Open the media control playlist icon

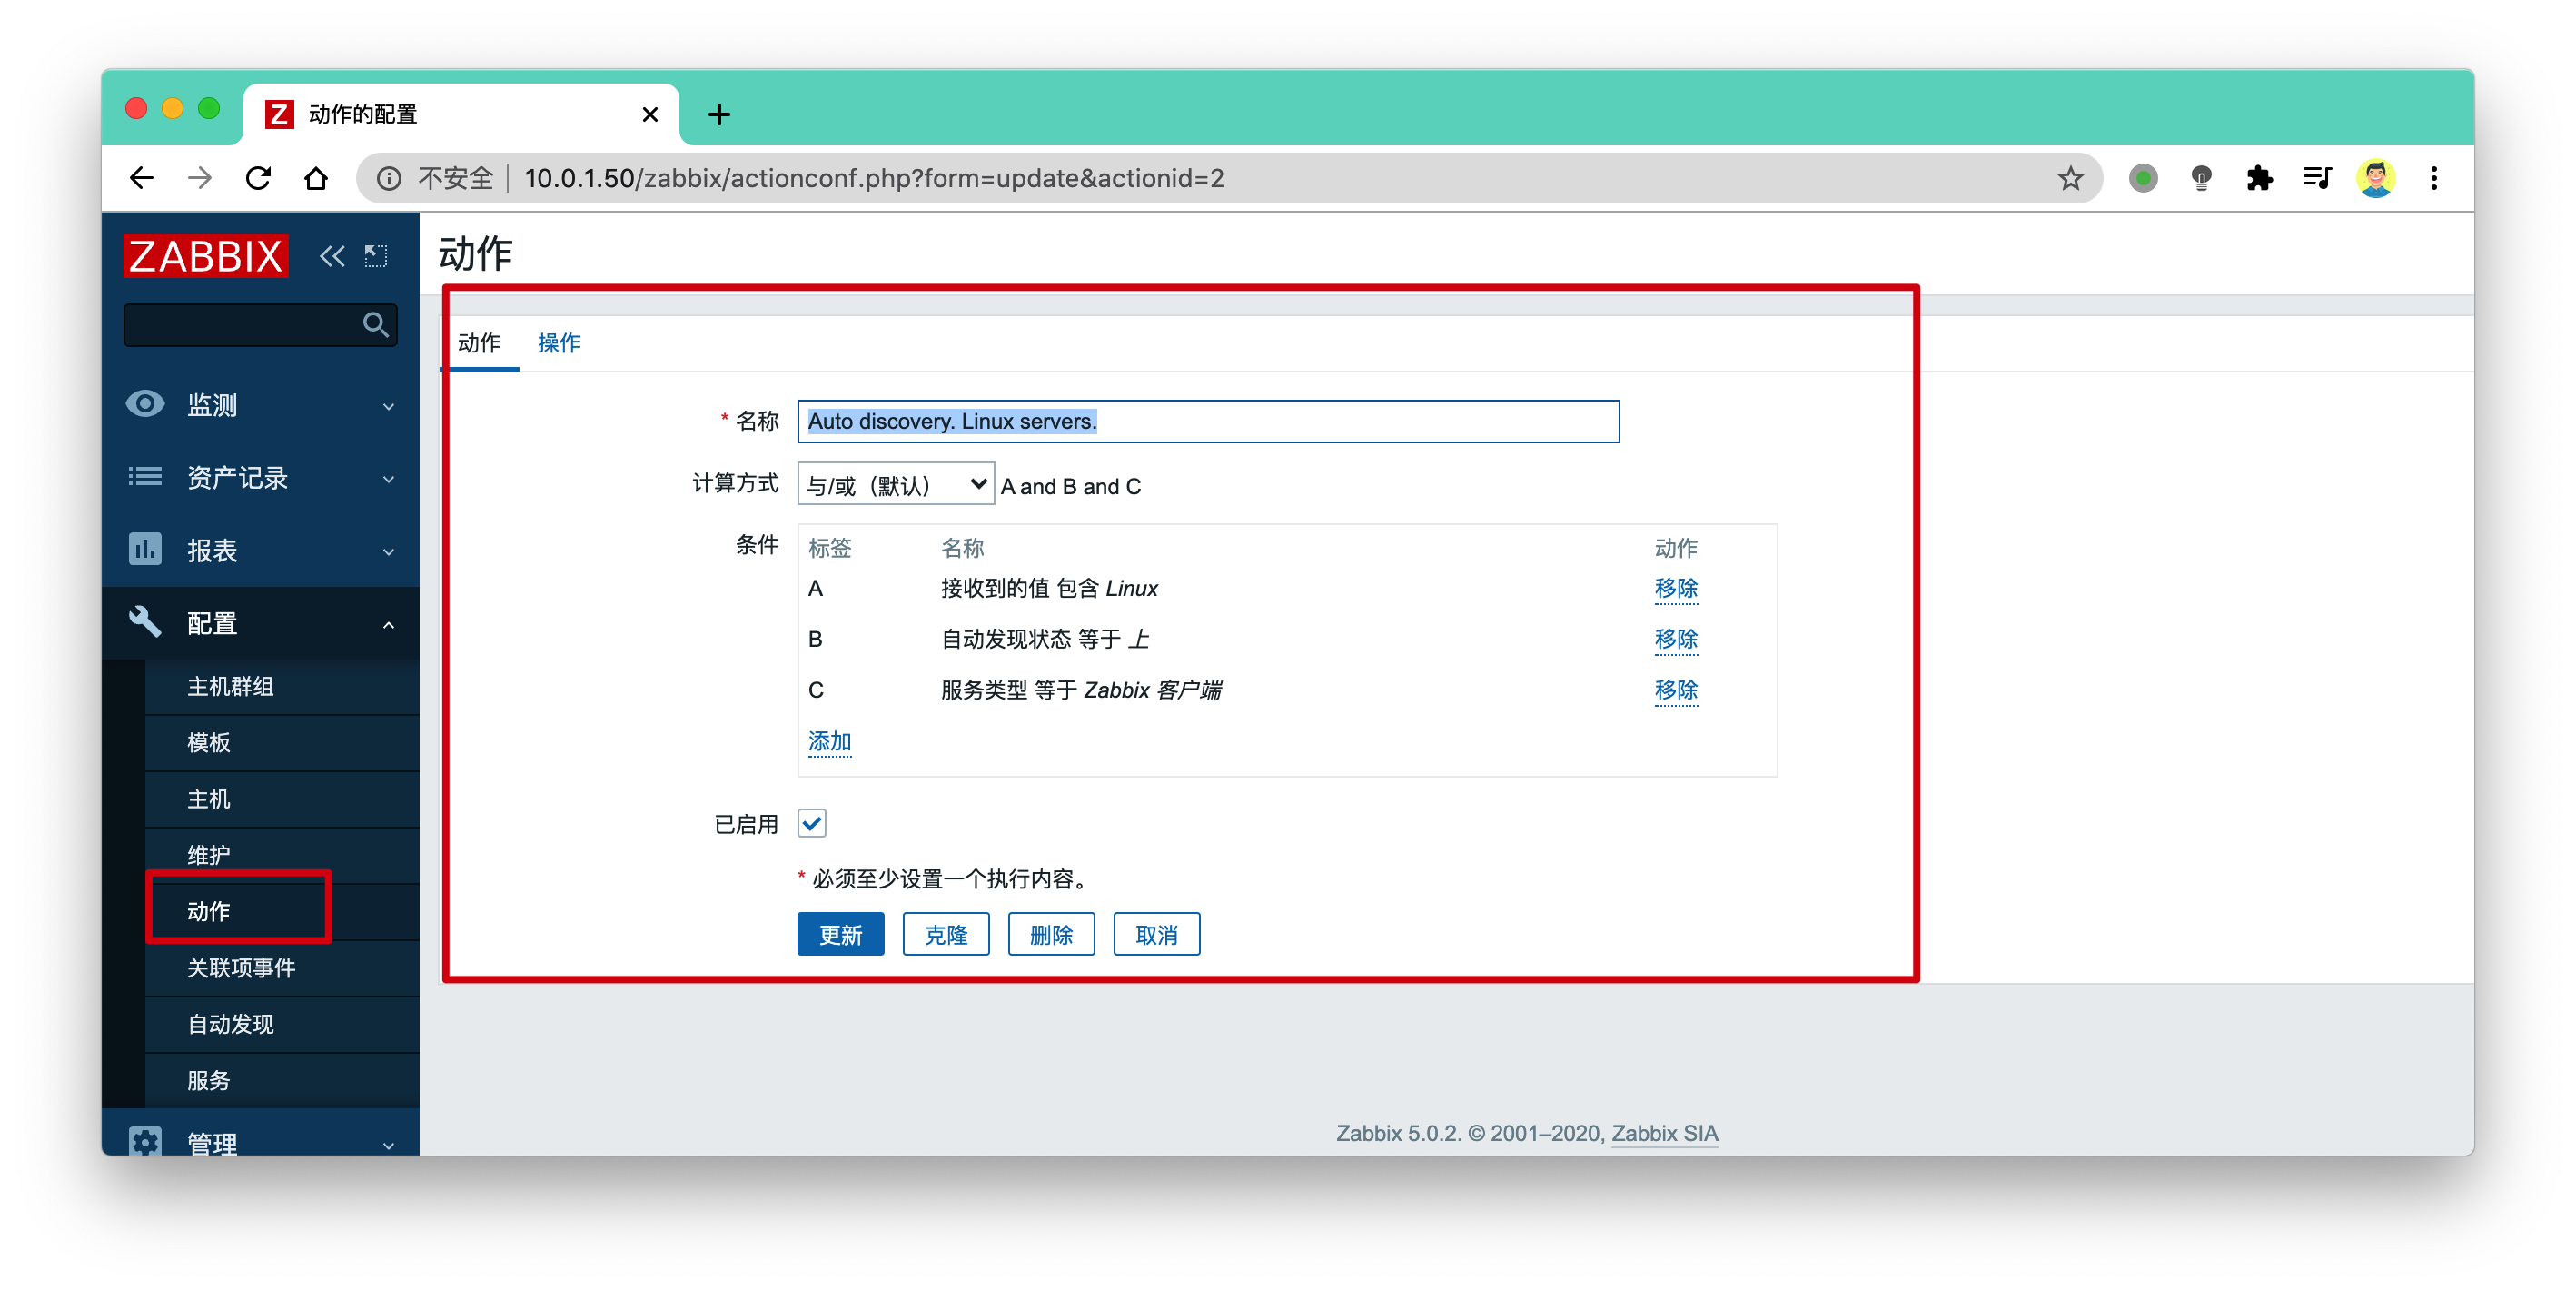tap(2317, 178)
